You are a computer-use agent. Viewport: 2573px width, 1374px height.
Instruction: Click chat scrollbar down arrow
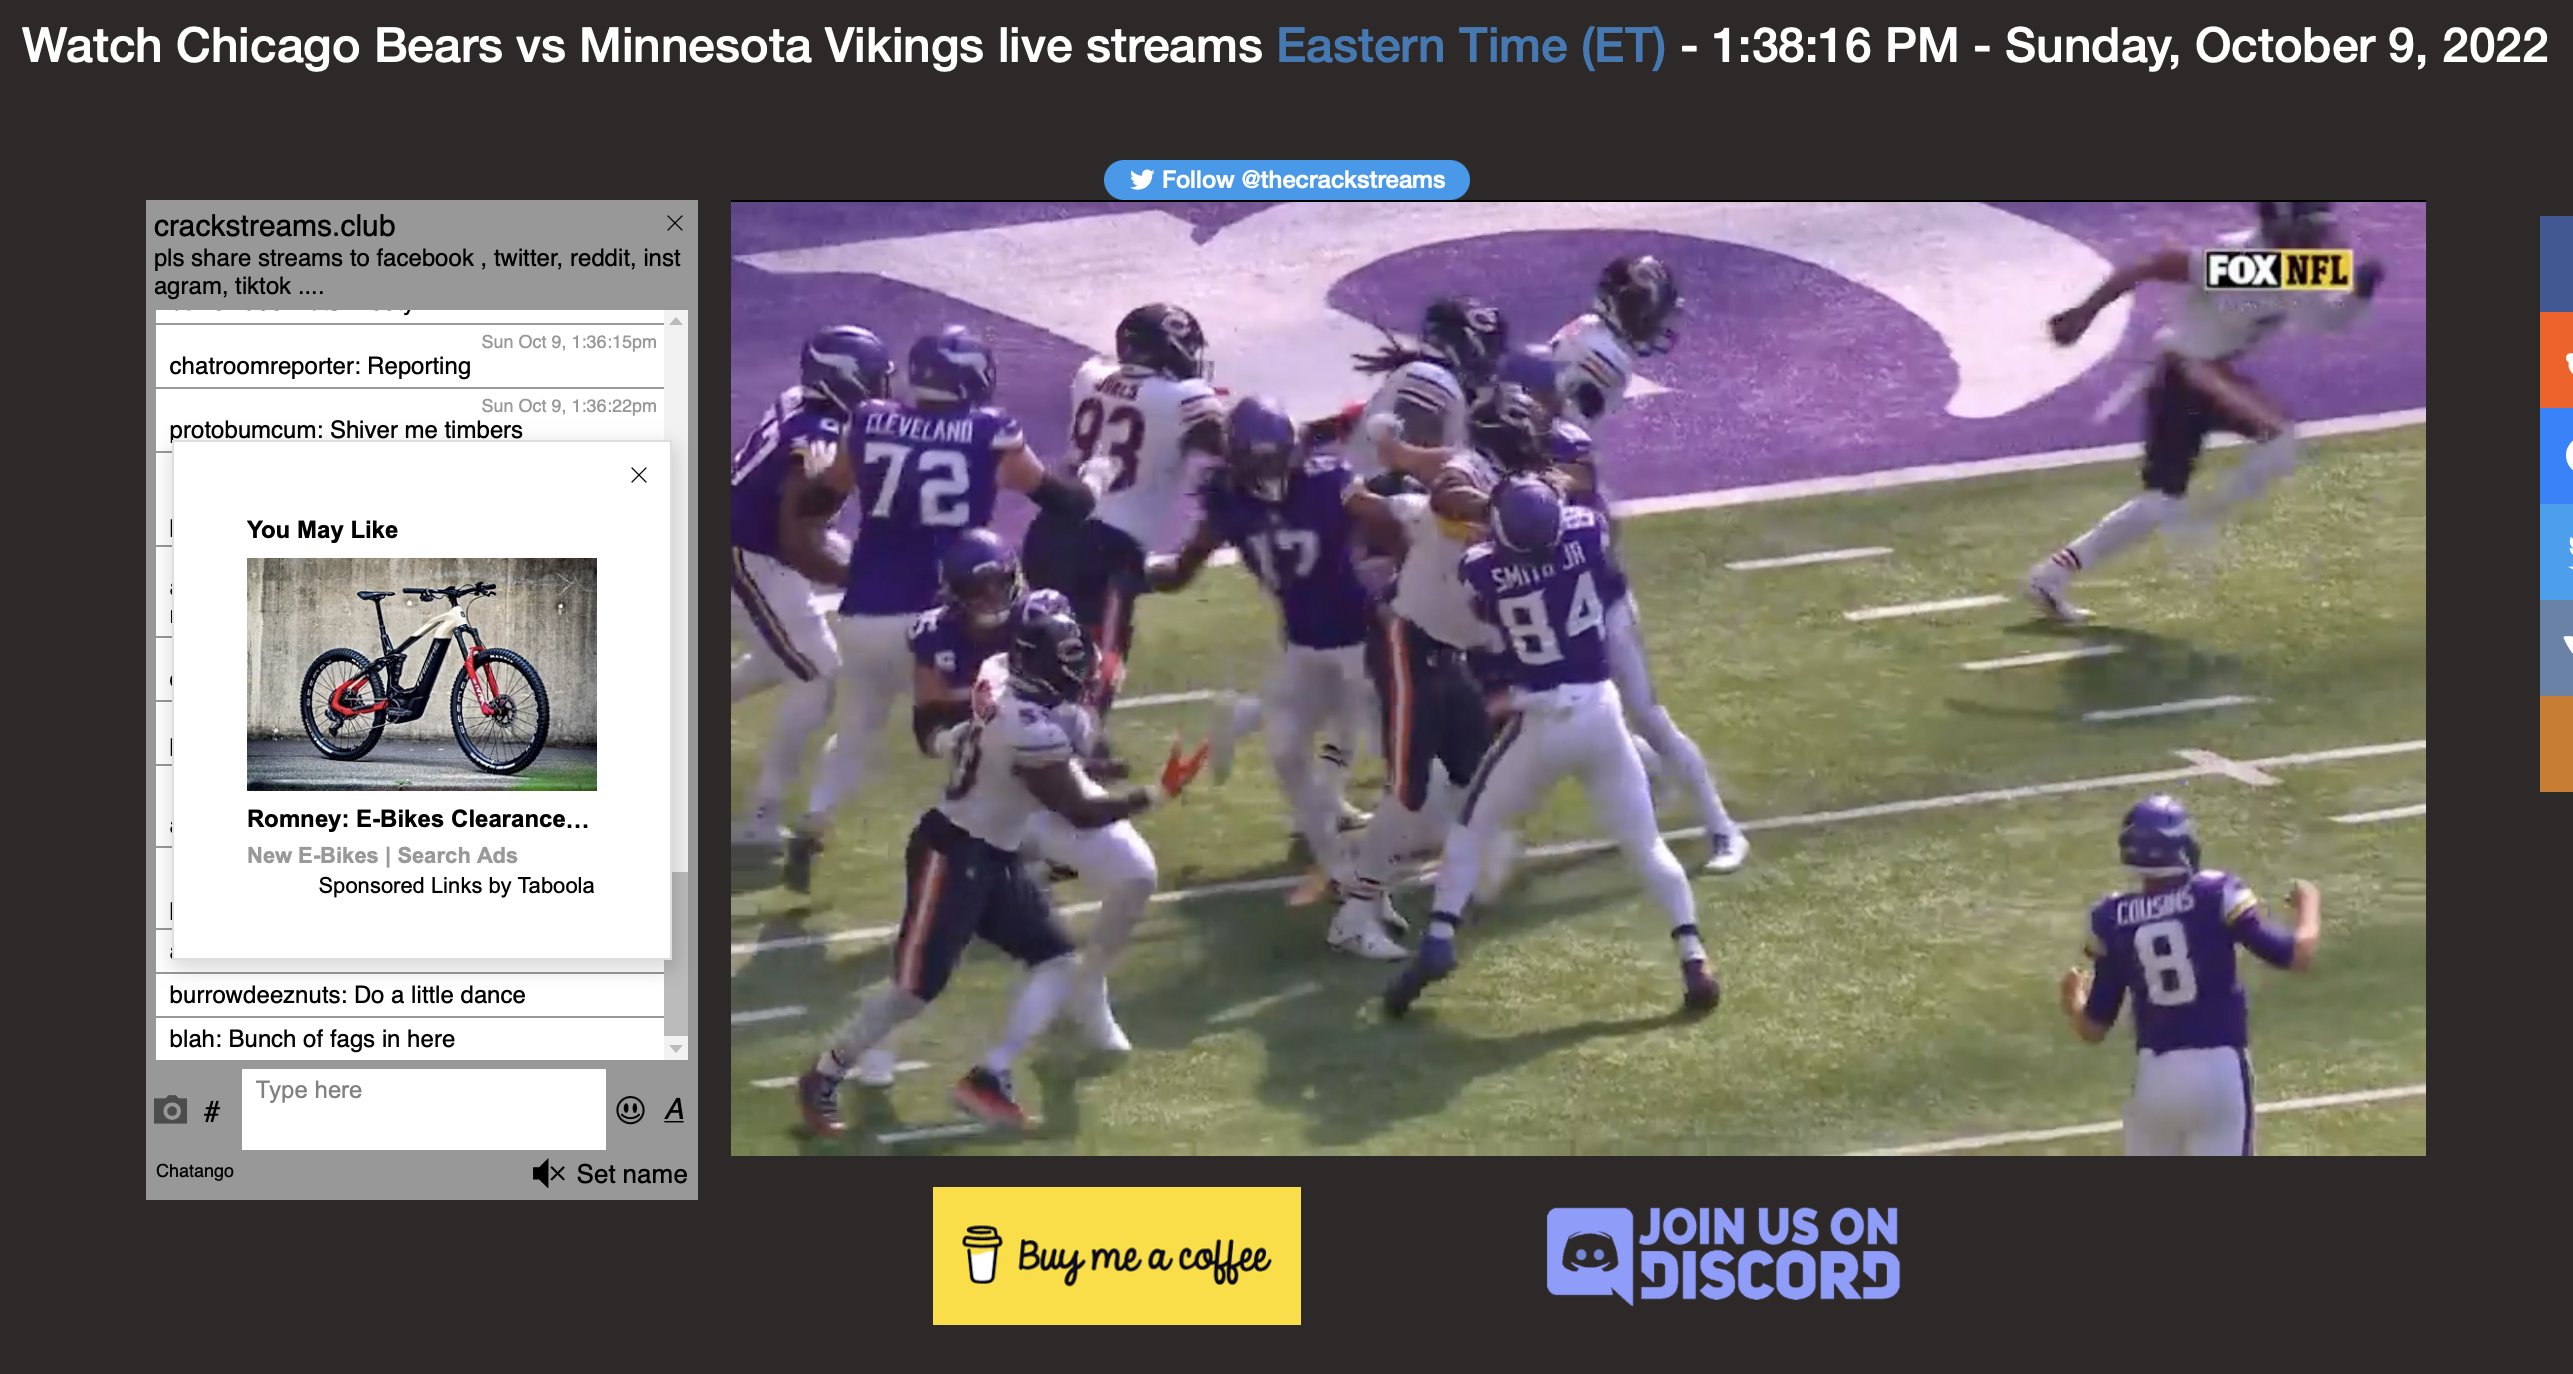676,1048
